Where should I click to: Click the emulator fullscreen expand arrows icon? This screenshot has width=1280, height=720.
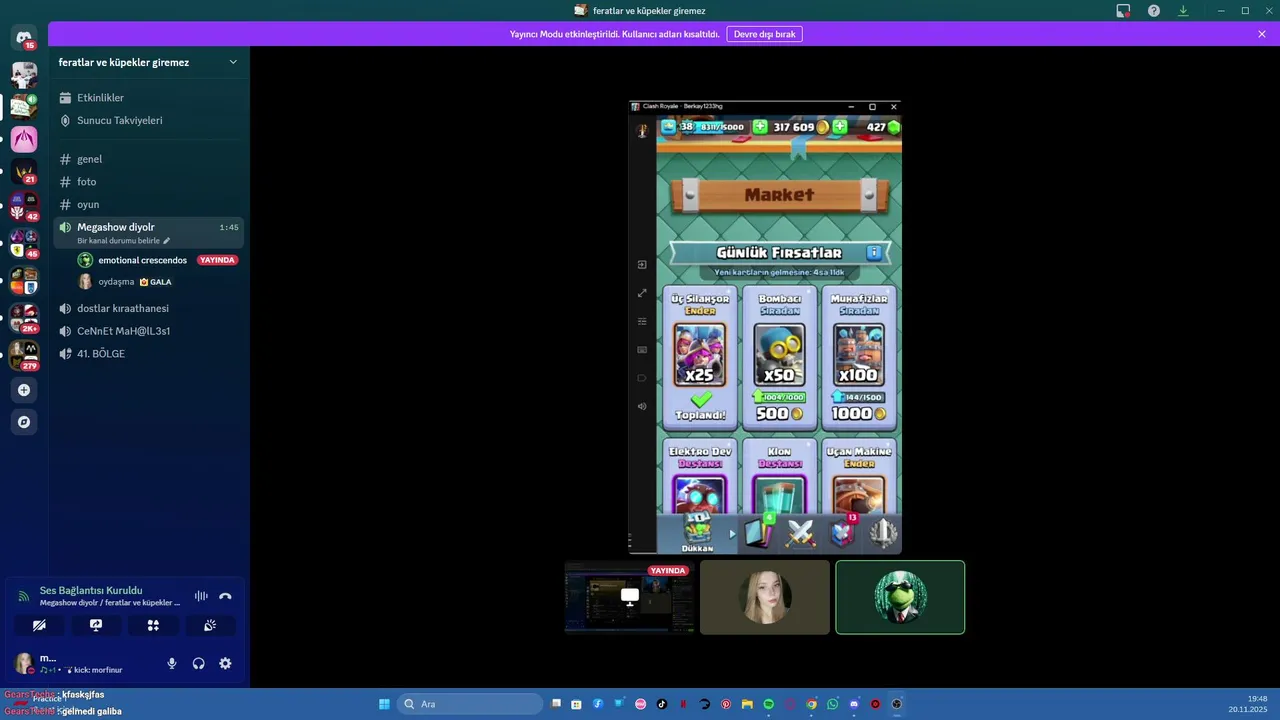coord(642,293)
